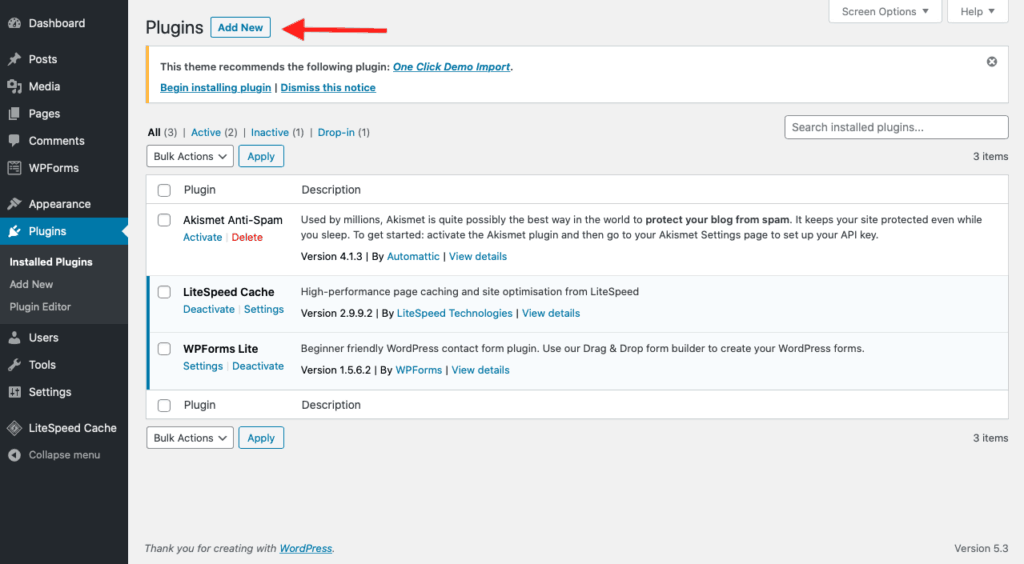The image size is (1024, 564).
Task: Deactivate the WPForms Lite plugin
Action: 258,366
